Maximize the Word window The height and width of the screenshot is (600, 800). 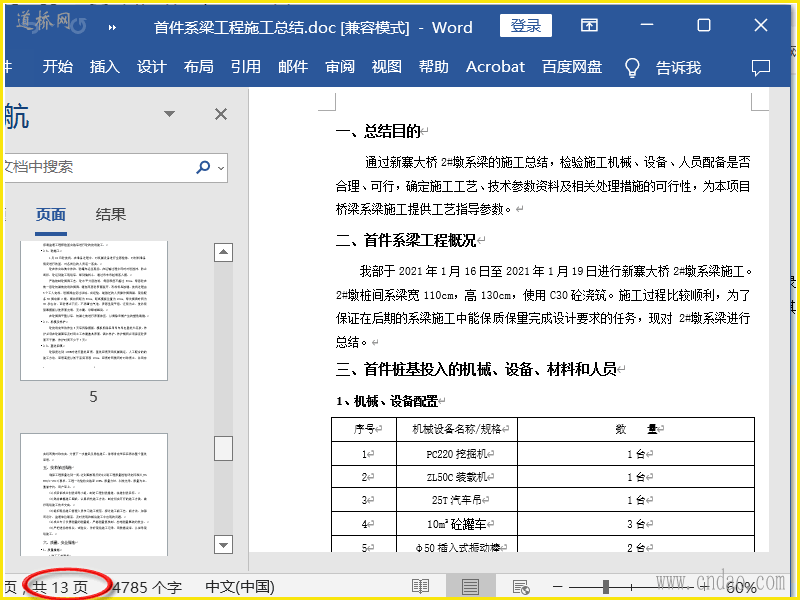pos(704,25)
